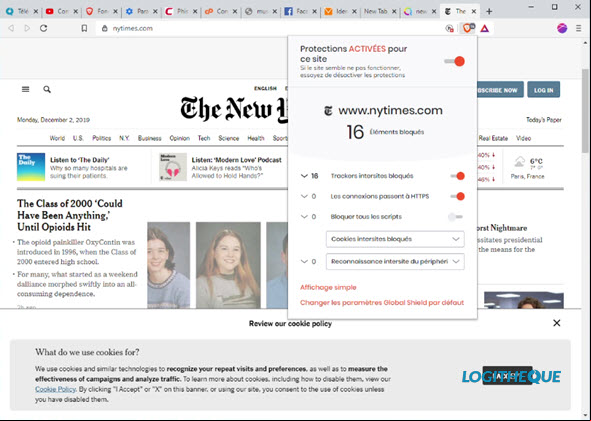Image resolution: width=591 pixels, height=421 pixels.
Task: Close the Facebook tab
Action: pos(314,11)
